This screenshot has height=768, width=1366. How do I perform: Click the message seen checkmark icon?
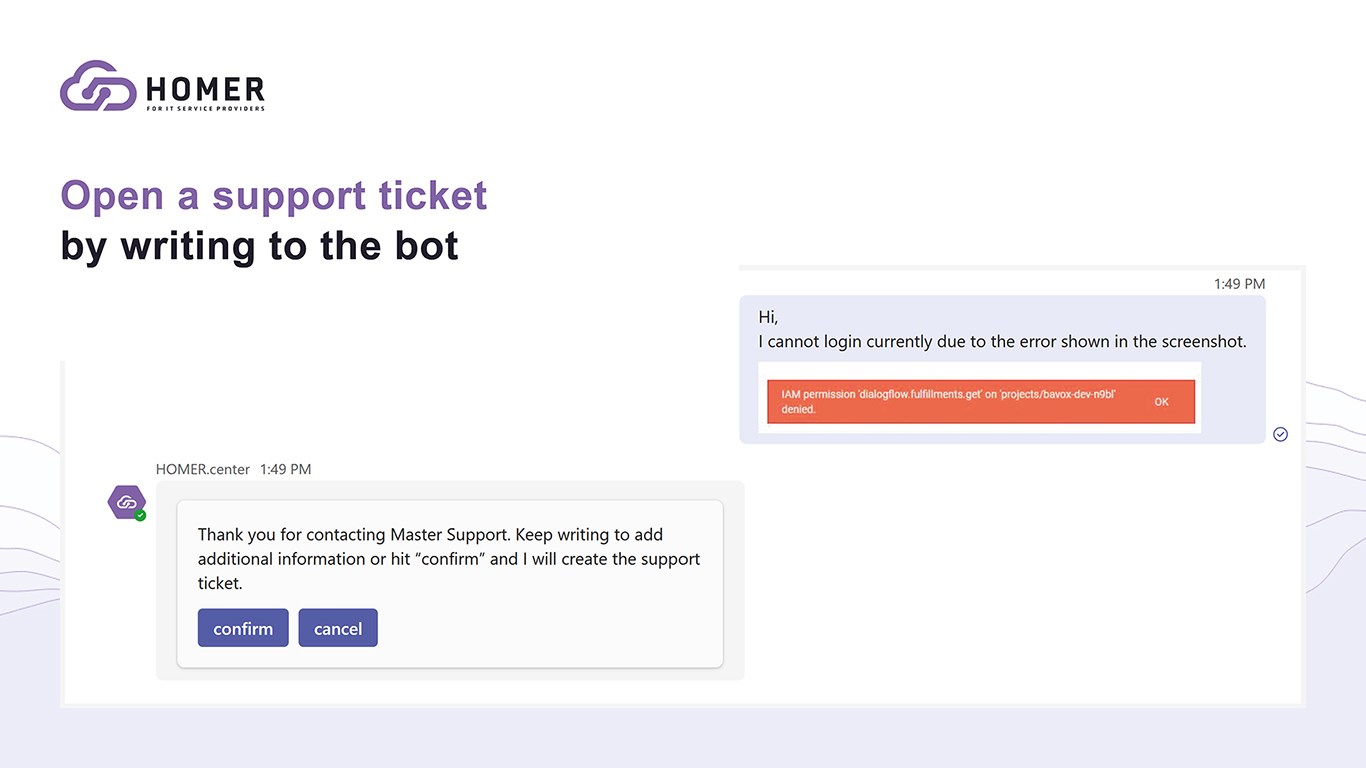coord(1280,434)
